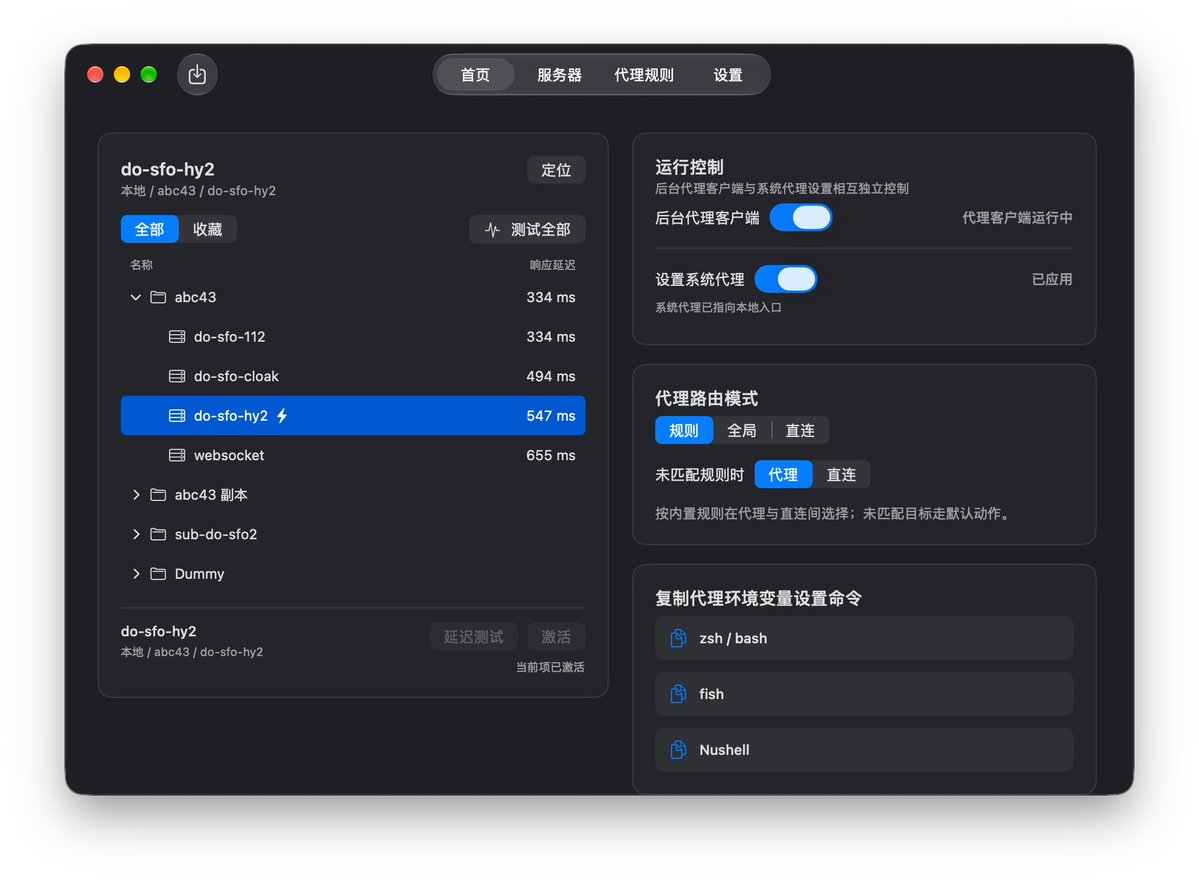Click the green zoom window button
The width and height of the screenshot is (1199, 881).
click(x=148, y=74)
